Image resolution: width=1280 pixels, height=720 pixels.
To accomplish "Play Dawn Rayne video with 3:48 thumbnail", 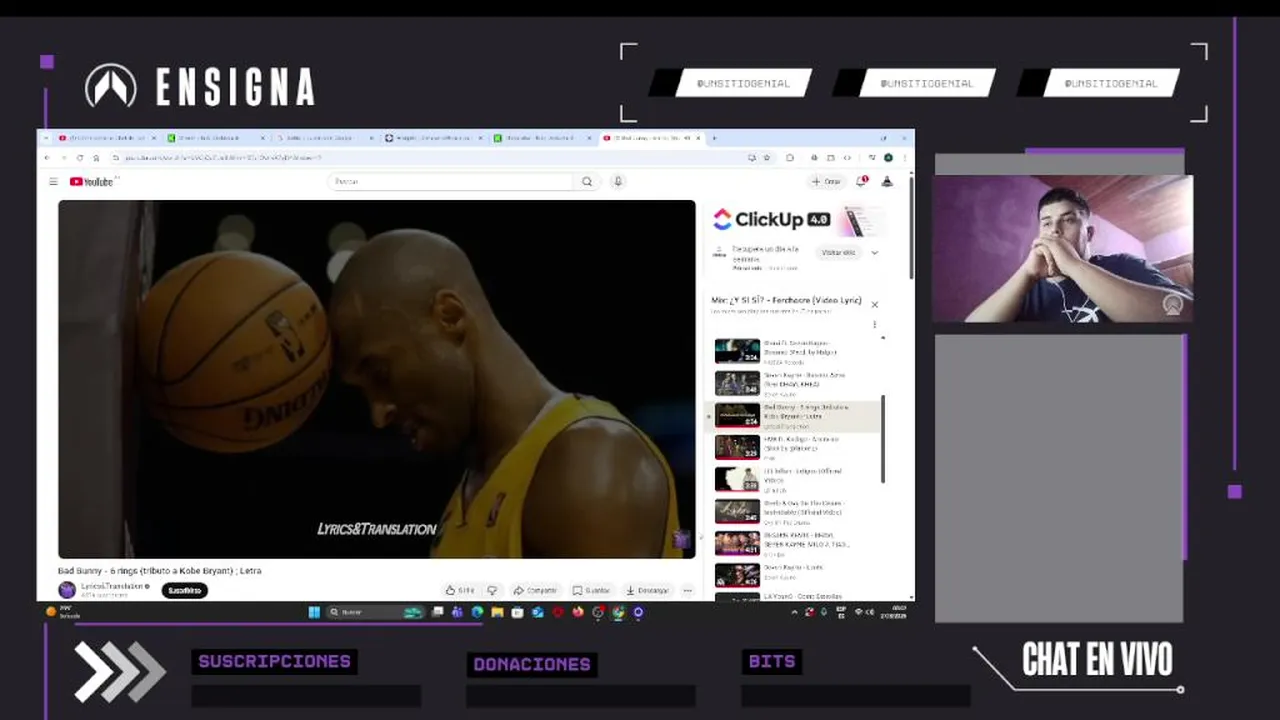I will point(795,383).
